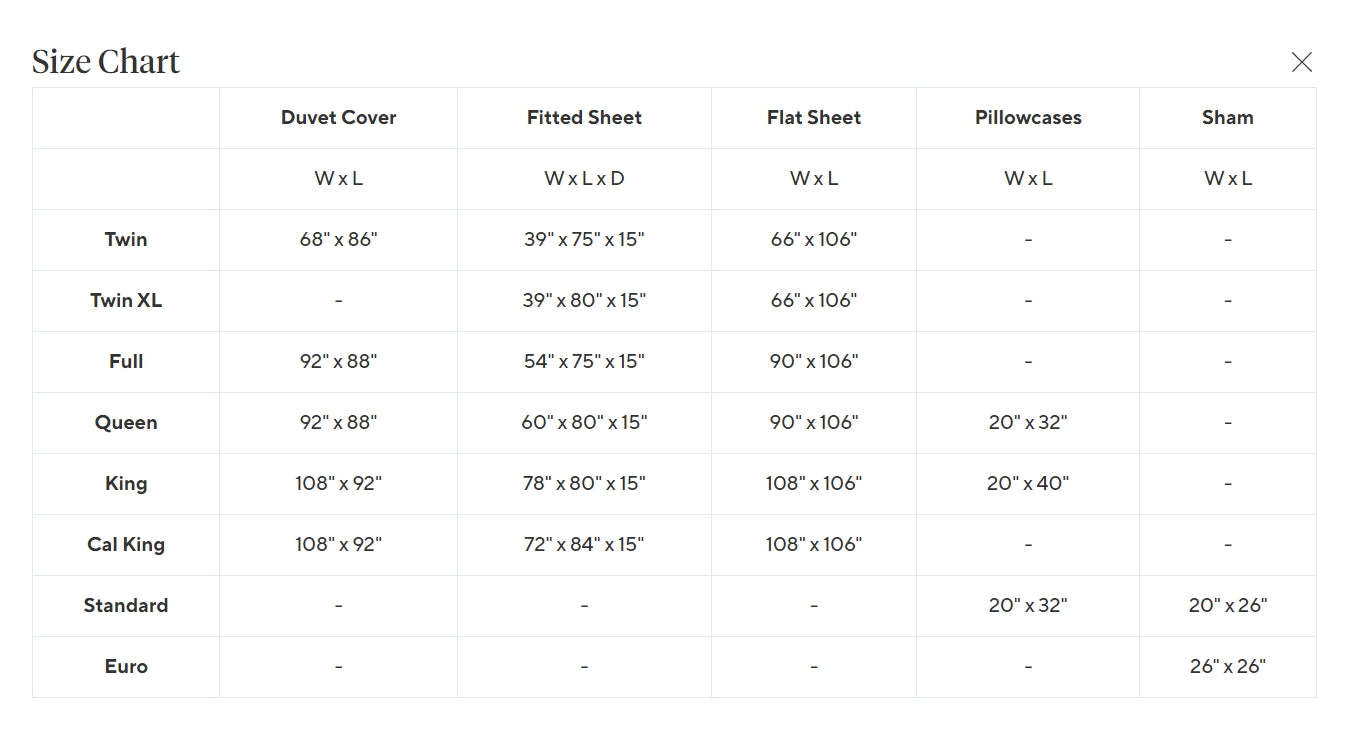This screenshot has width=1351, height=735.
Task: Select the Cal King row label
Action: coord(126,545)
